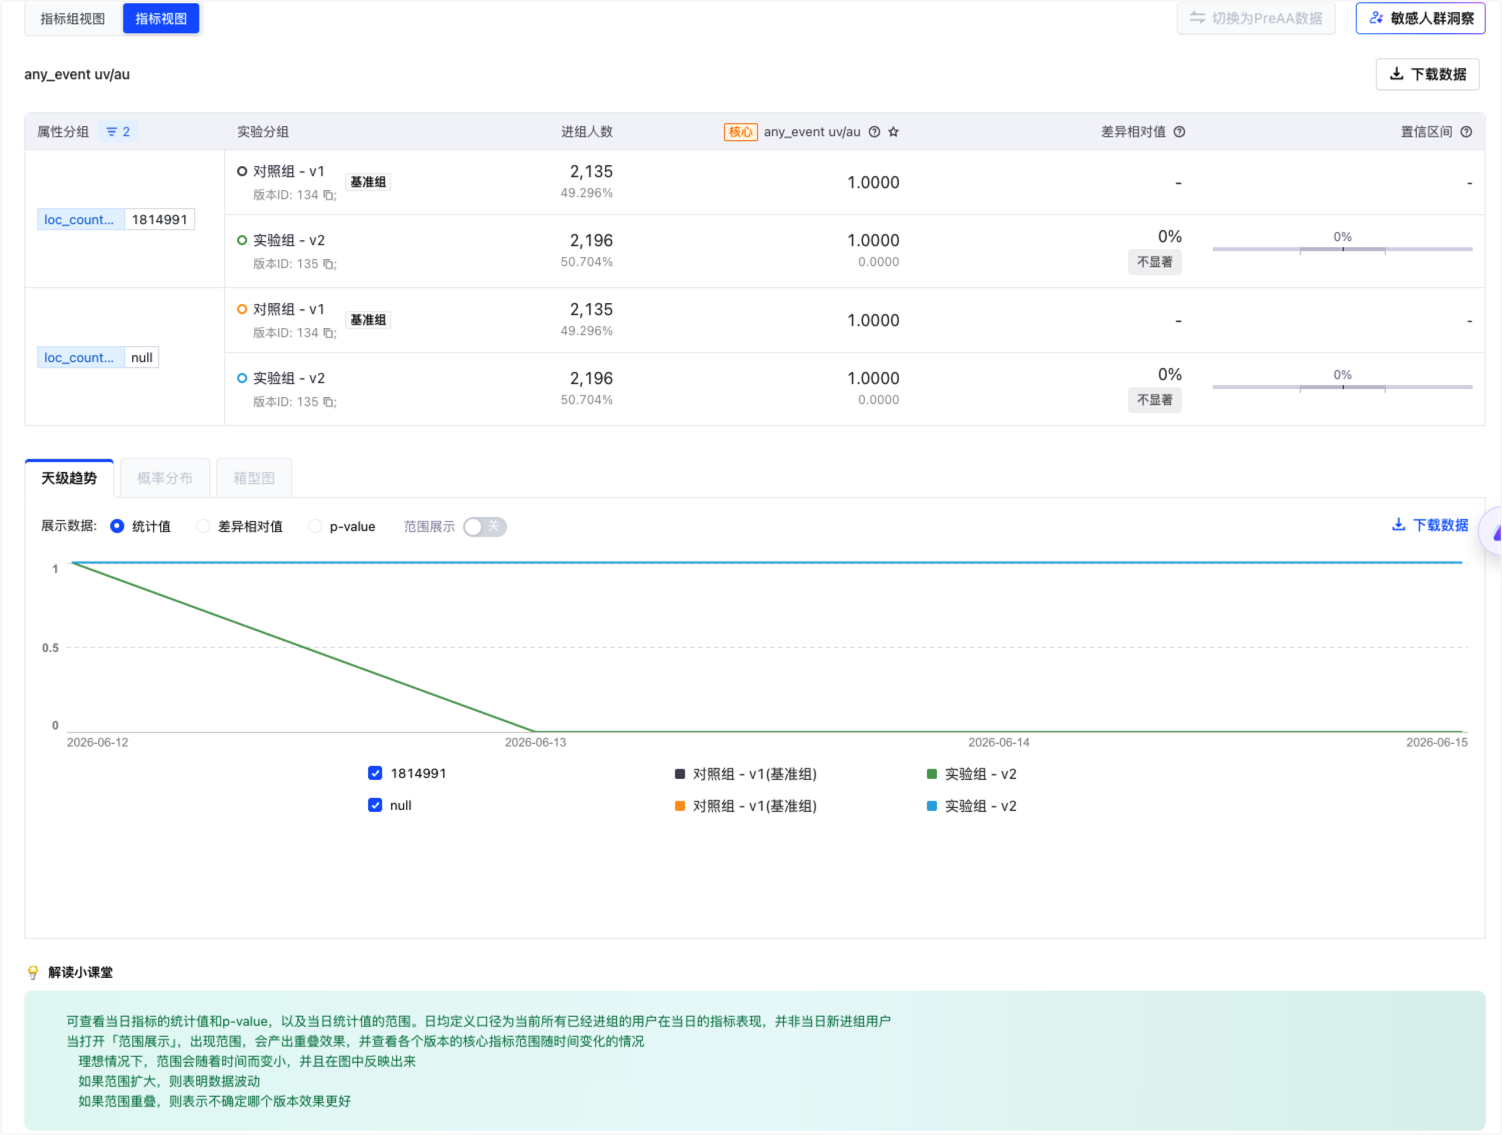
Task: Select the 统计值 radio option
Action: pyautogui.click(x=117, y=526)
